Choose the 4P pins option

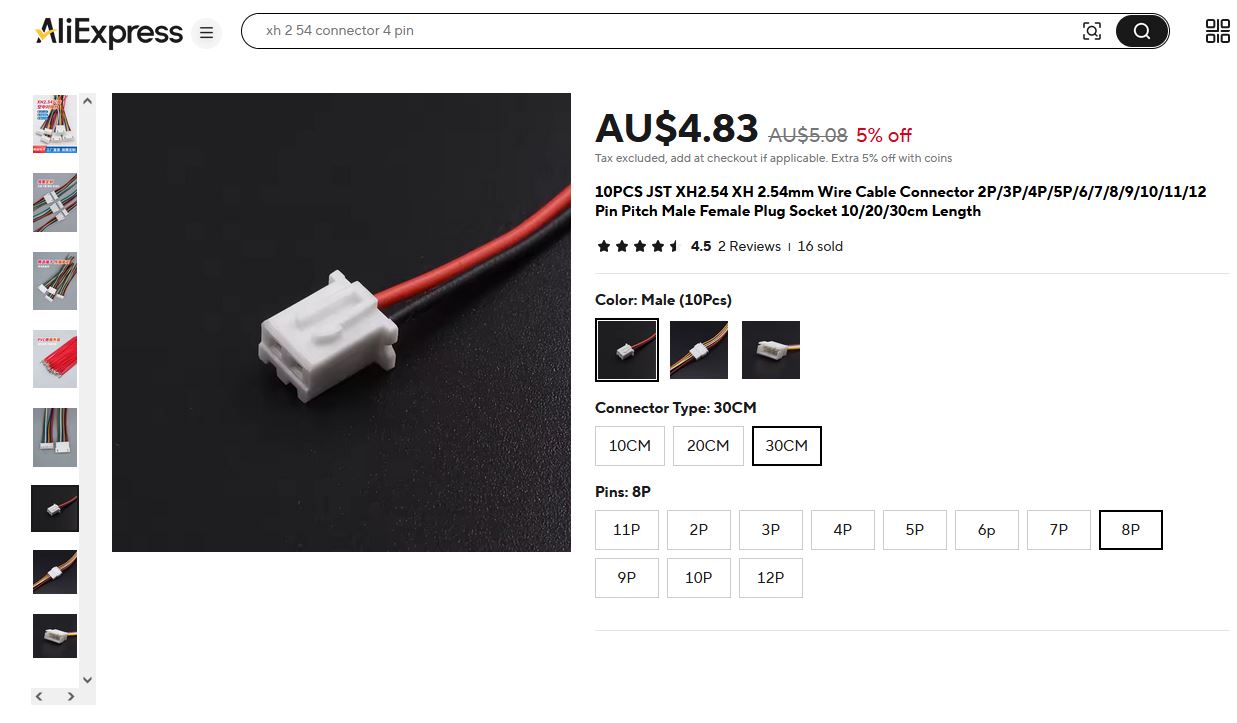pos(843,530)
